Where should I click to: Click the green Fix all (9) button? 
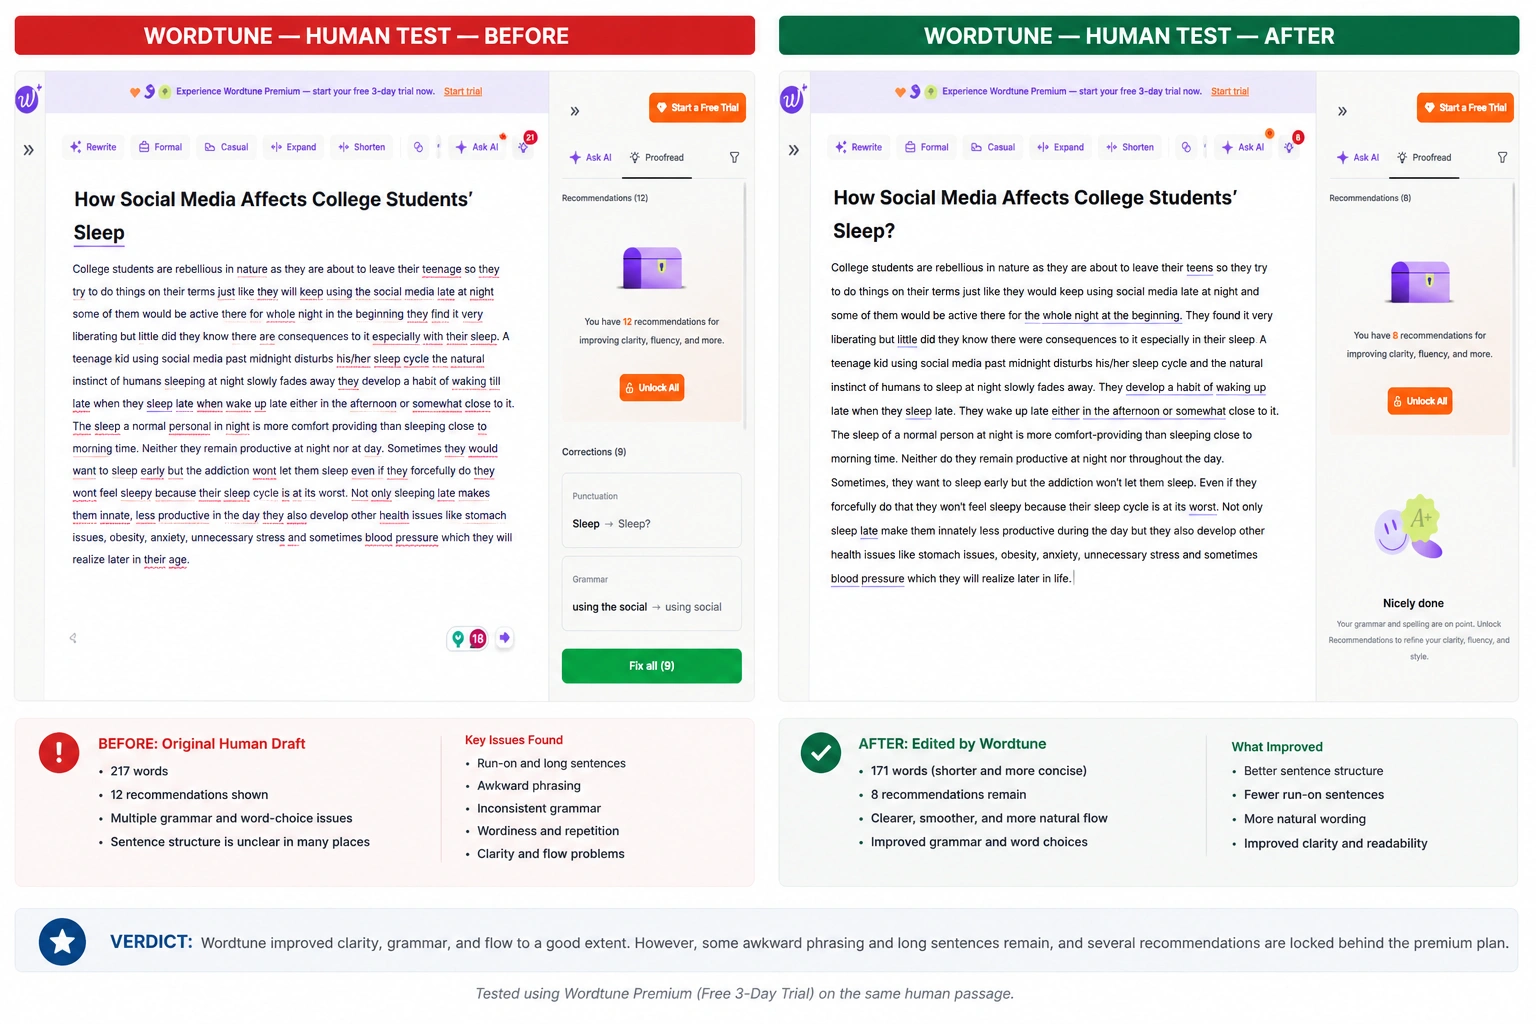652,666
